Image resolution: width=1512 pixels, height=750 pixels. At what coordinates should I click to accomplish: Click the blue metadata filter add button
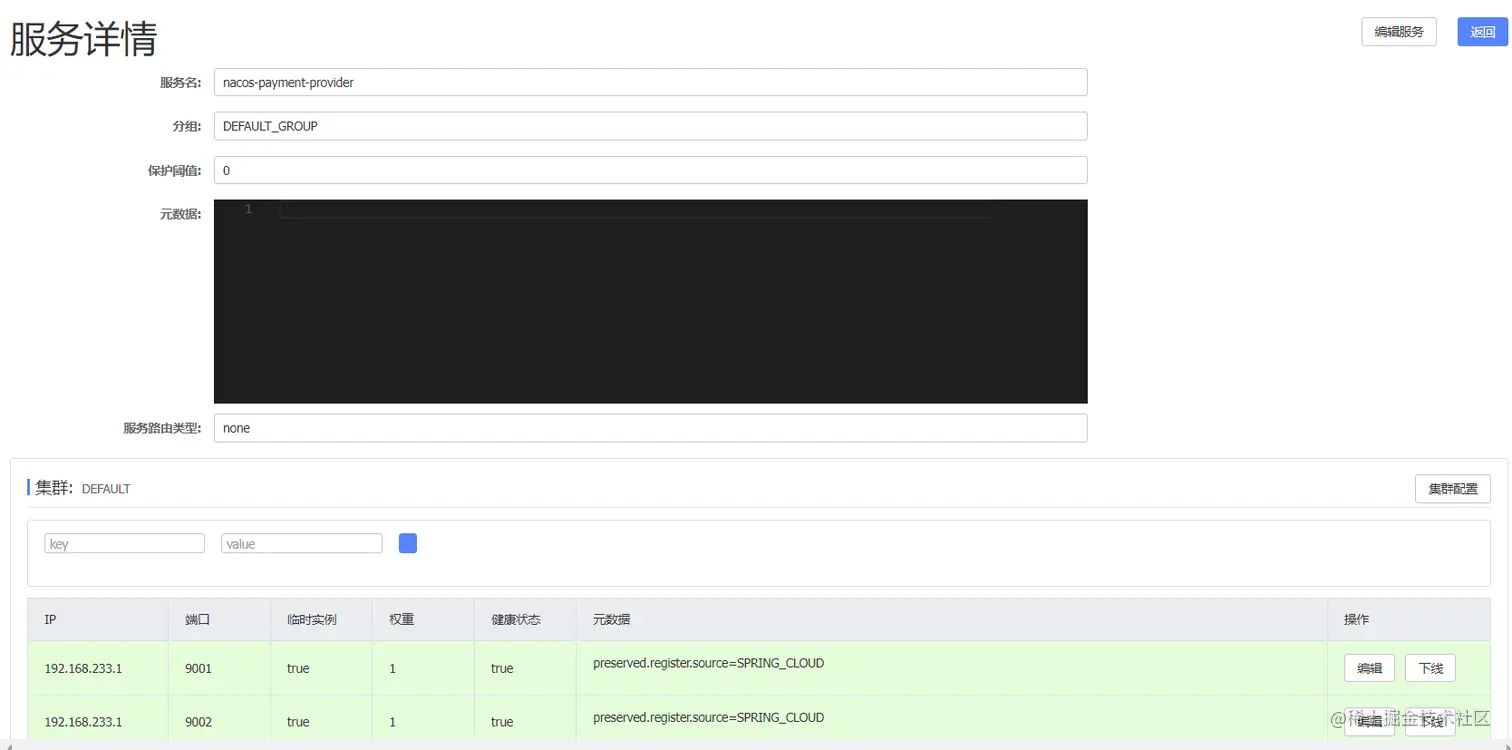coord(408,543)
